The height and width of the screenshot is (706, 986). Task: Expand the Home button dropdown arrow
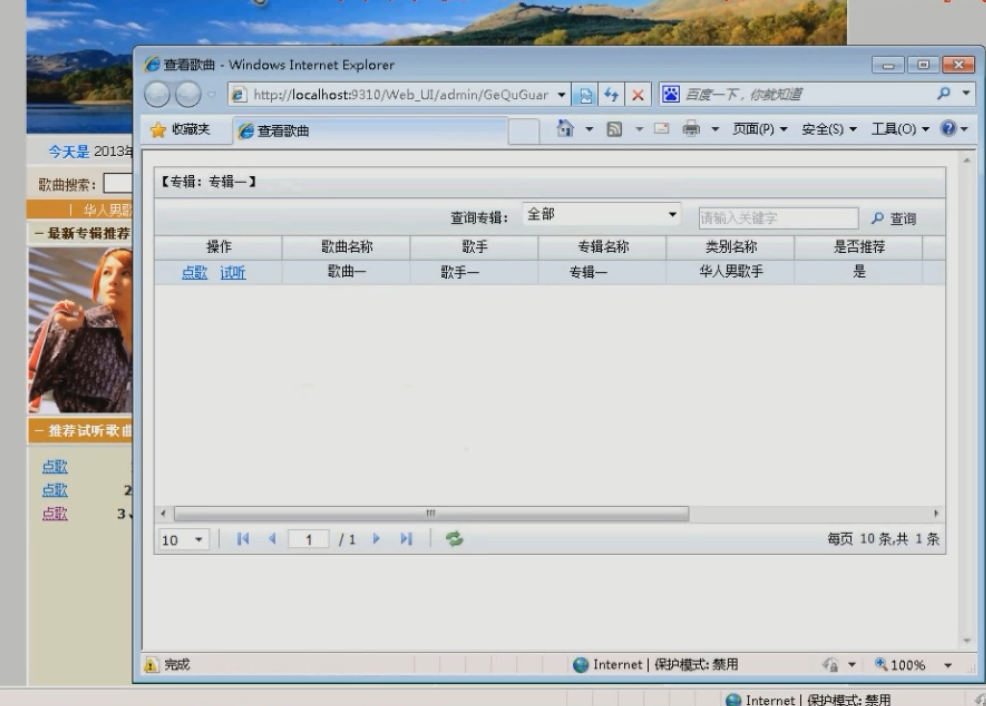tap(589, 129)
